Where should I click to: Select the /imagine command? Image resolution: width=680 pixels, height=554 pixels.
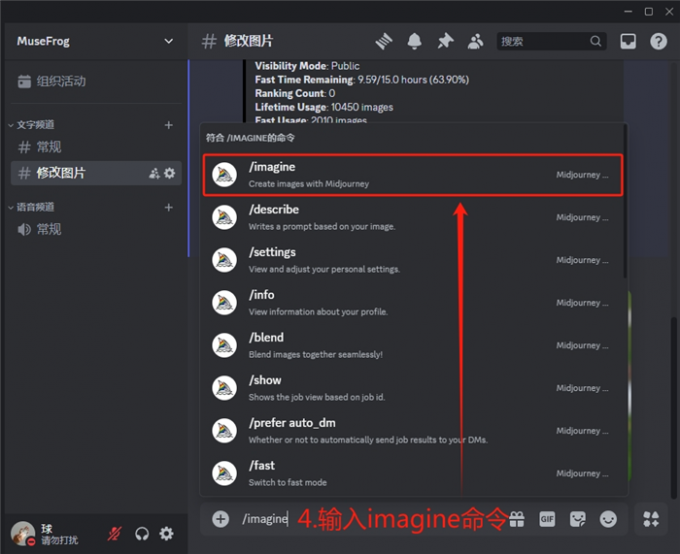coord(413,175)
